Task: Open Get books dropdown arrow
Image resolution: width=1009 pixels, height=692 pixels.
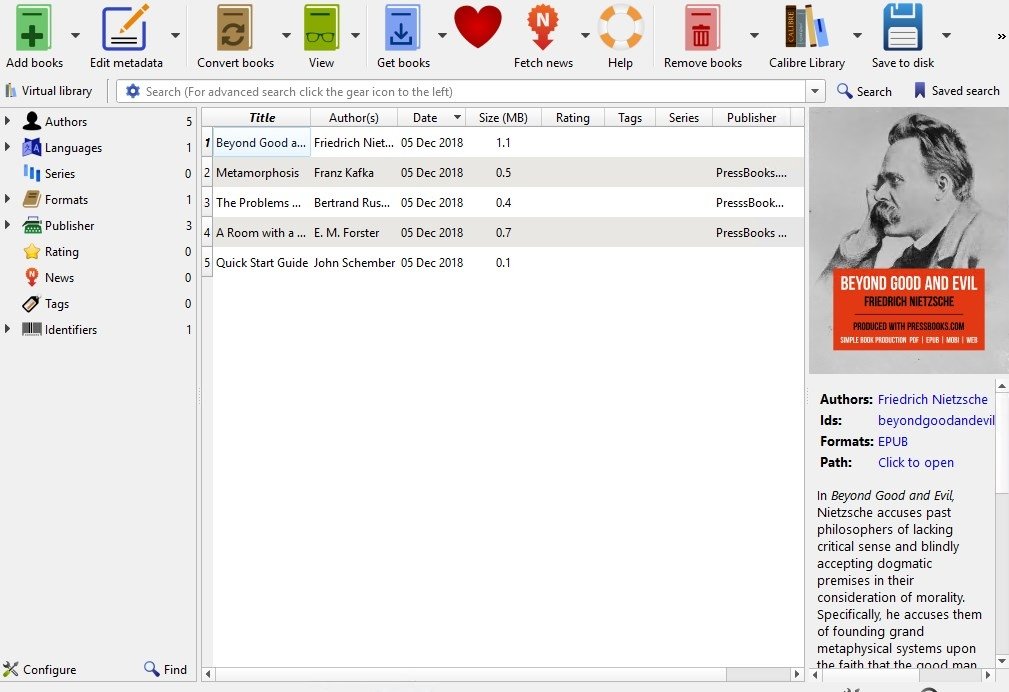Action: [x=442, y=35]
